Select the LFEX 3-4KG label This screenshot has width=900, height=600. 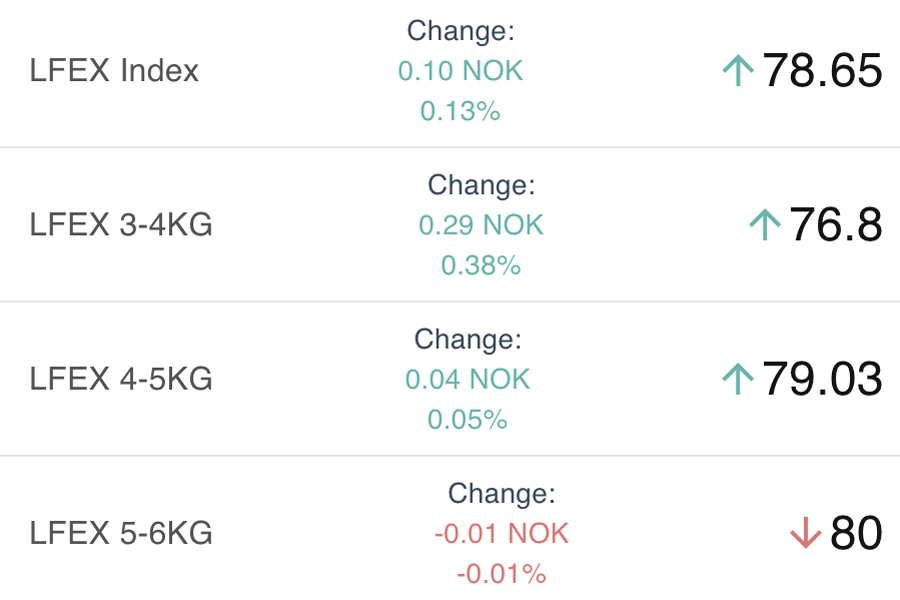pos(121,225)
